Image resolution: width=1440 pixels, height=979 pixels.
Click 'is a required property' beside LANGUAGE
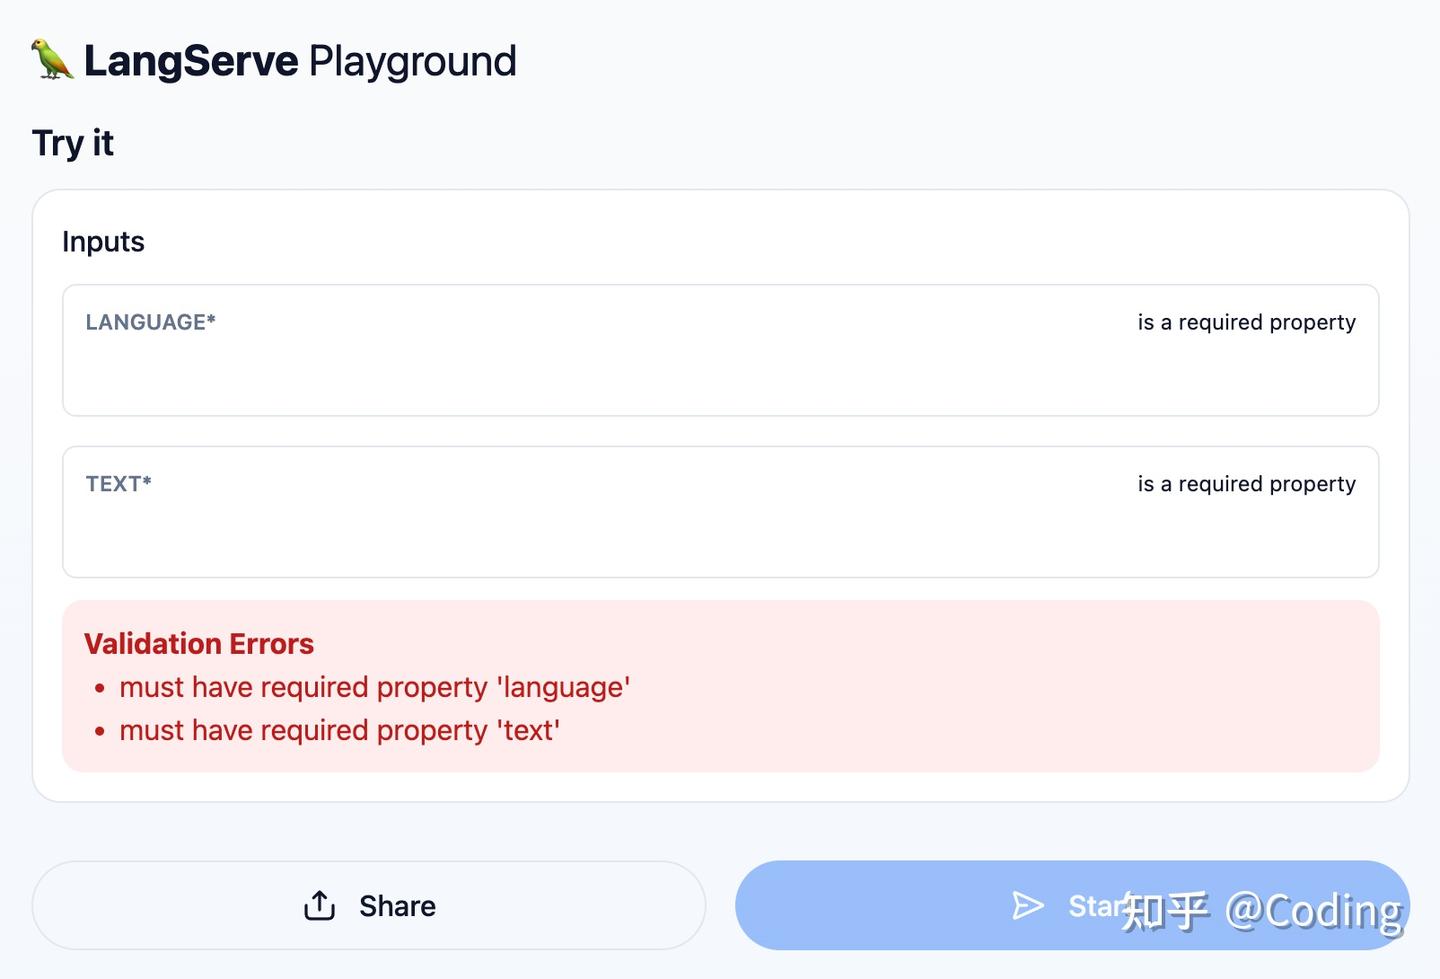(x=1247, y=322)
